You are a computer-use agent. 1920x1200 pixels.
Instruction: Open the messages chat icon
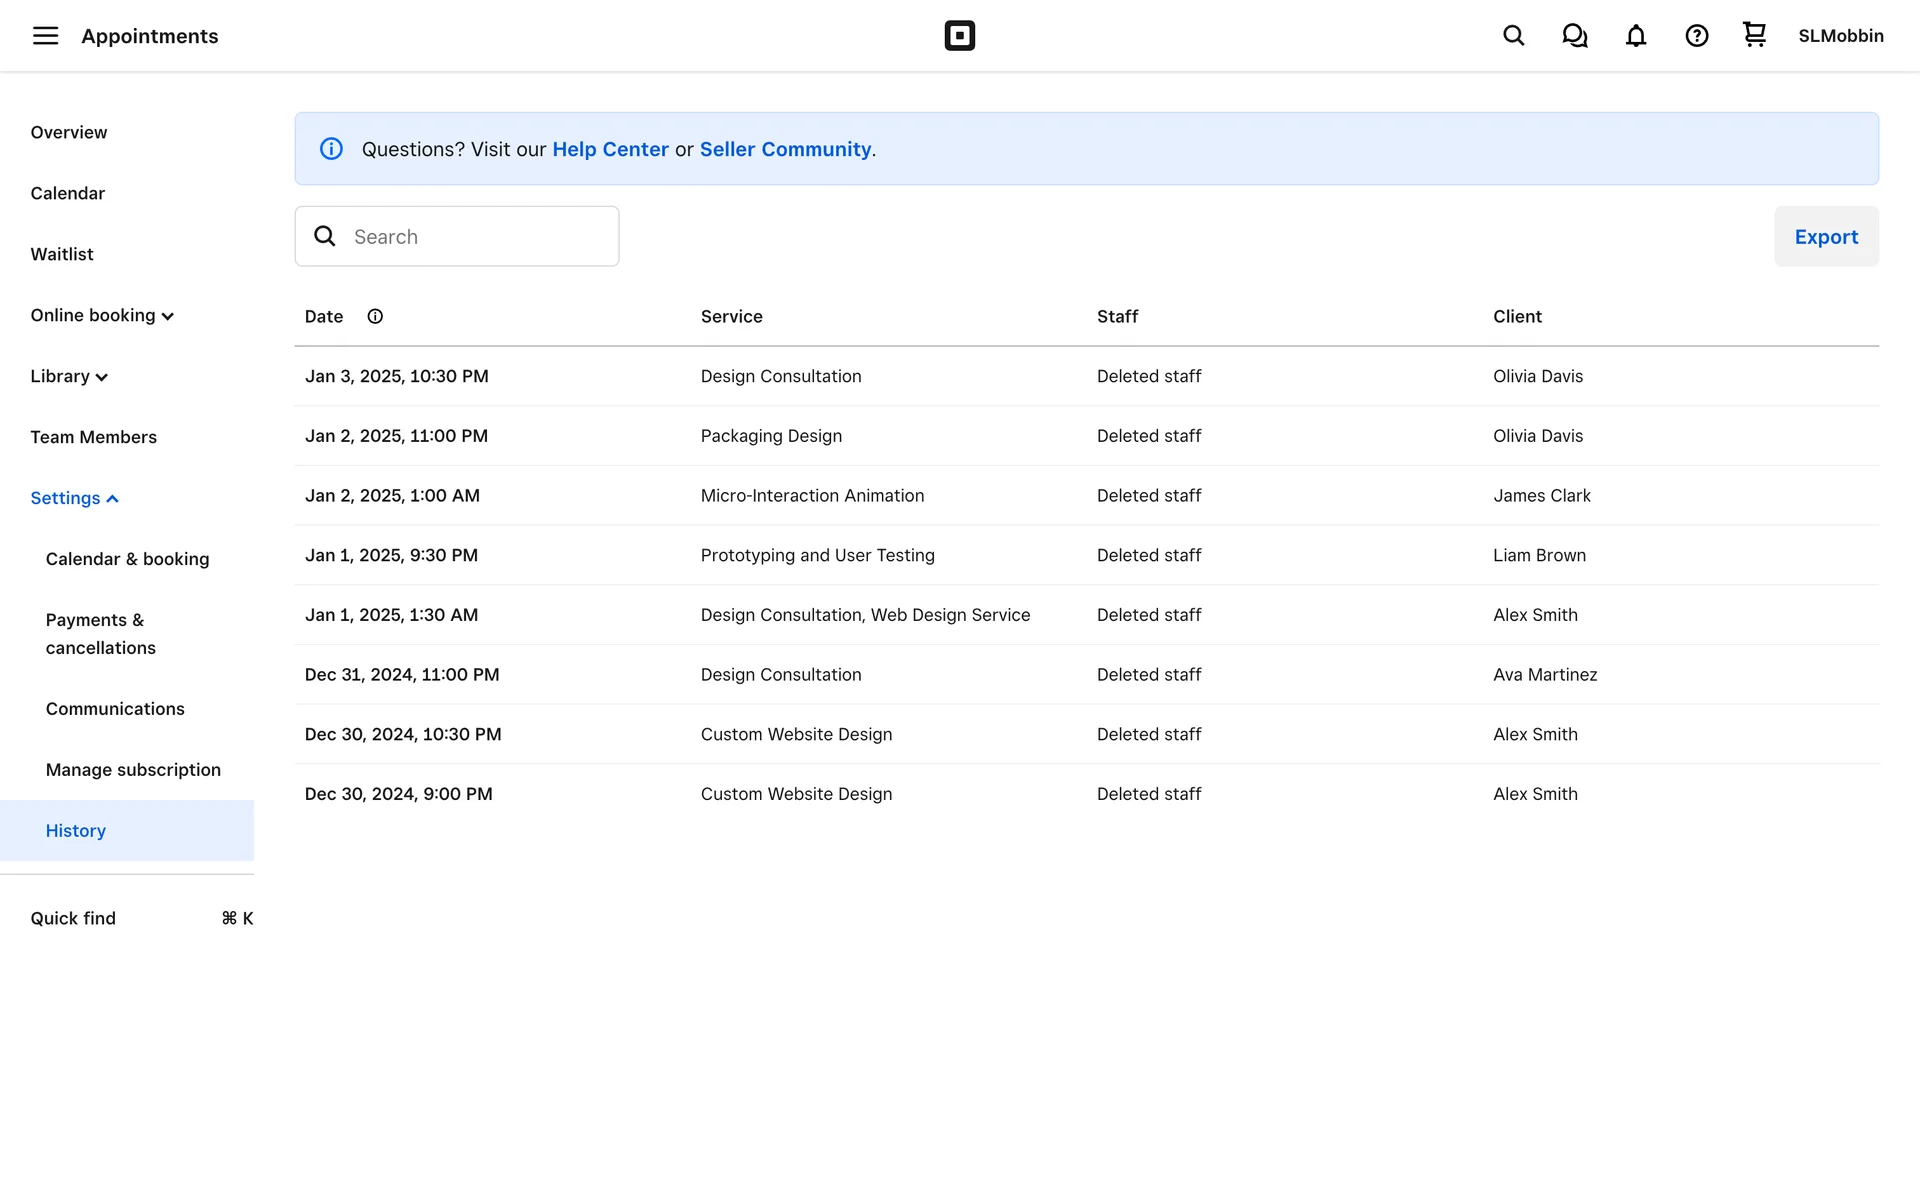1574,36
